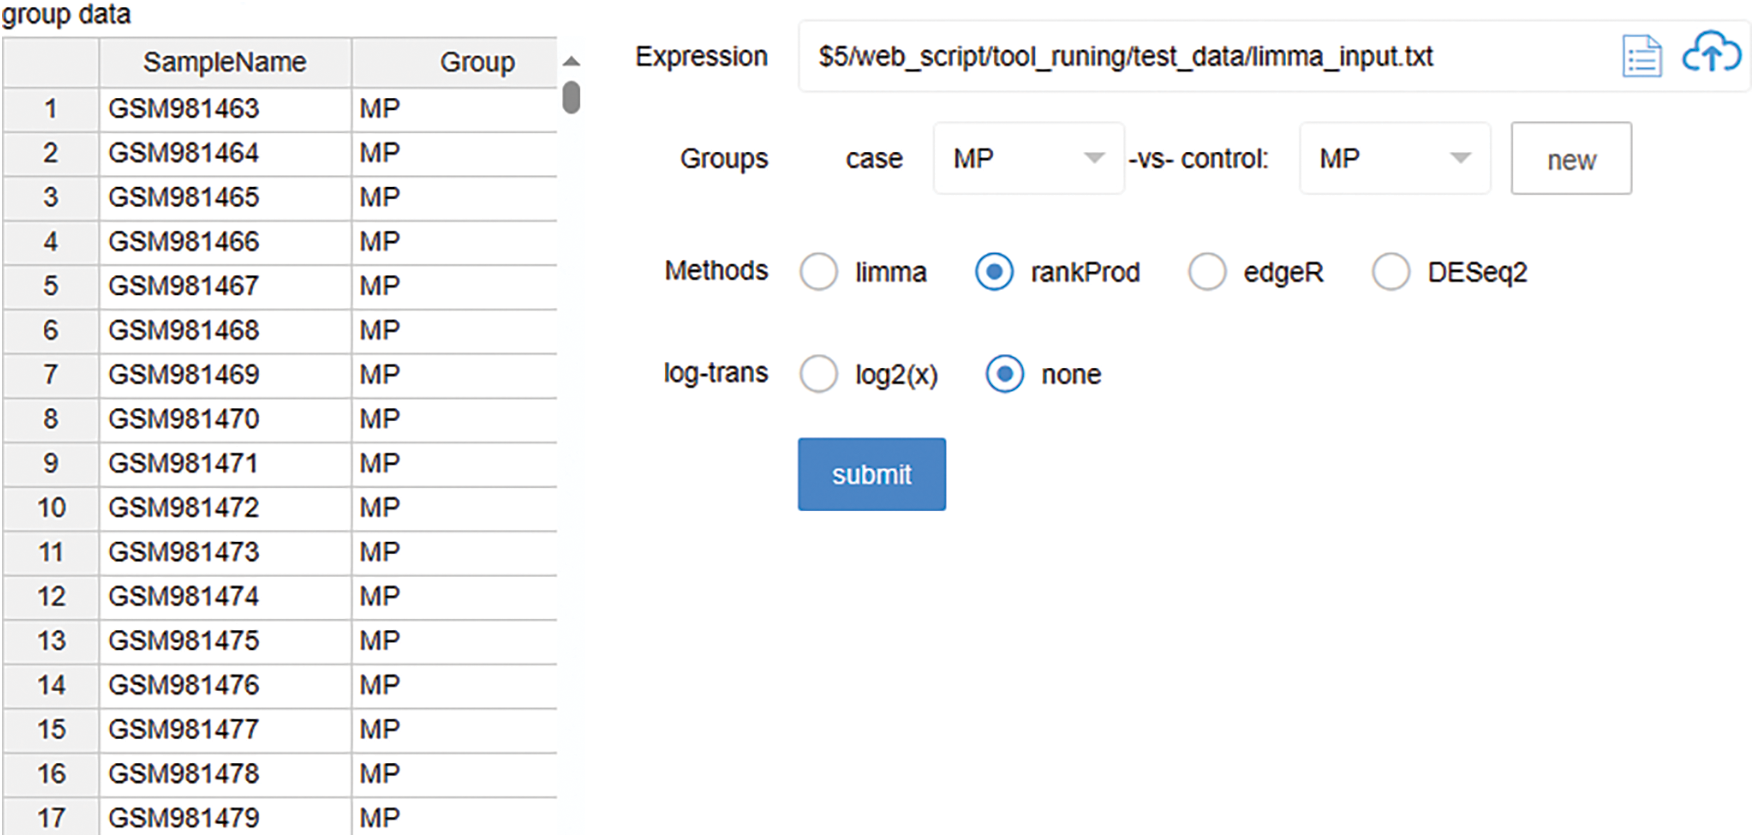
Task: Enable log2(x) transformation
Action: coord(819,375)
